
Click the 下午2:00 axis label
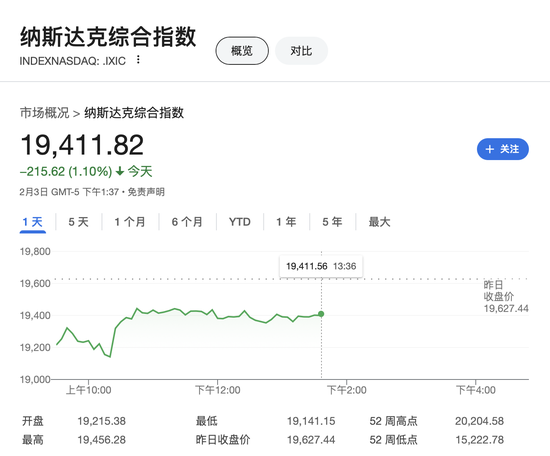coord(347,390)
